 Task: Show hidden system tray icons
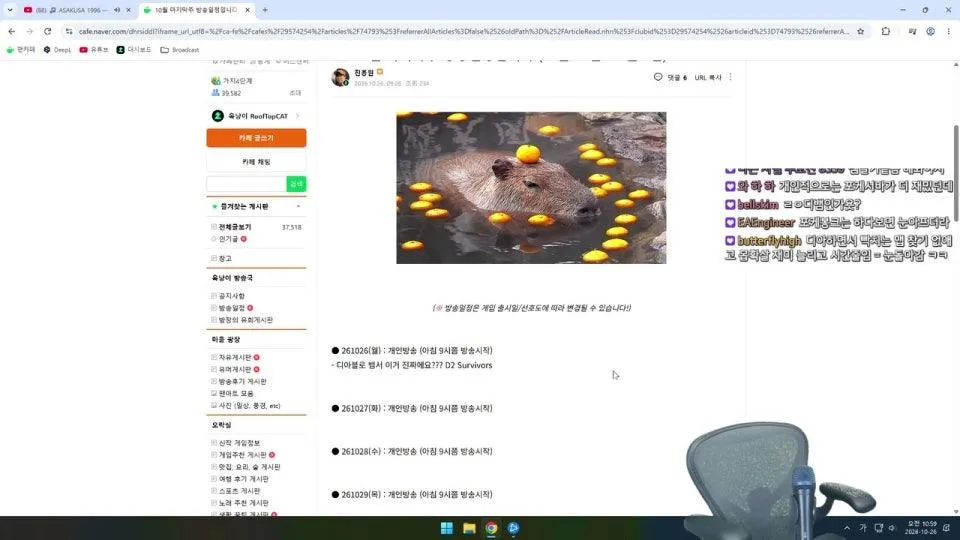click(x=847, y=528)
